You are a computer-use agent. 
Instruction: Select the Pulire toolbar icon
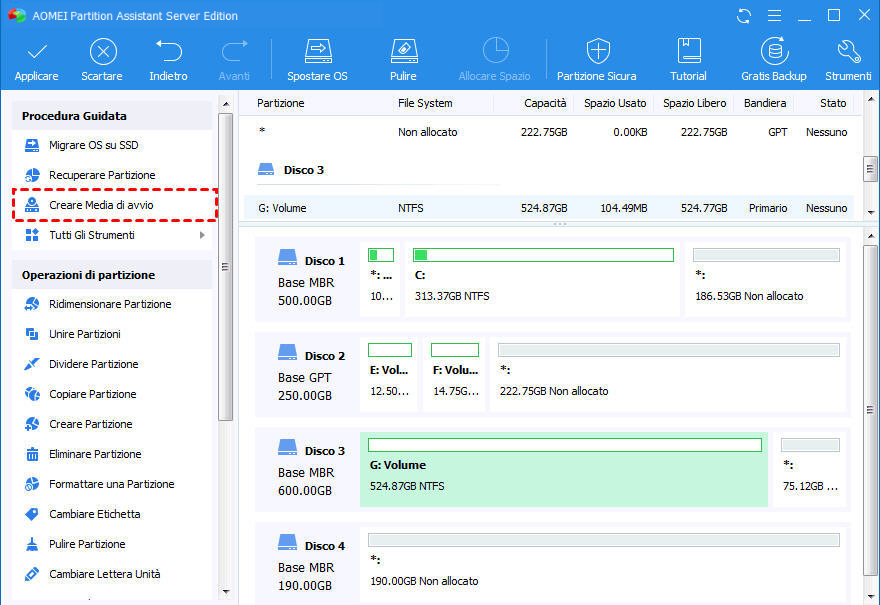click(403, 58)
